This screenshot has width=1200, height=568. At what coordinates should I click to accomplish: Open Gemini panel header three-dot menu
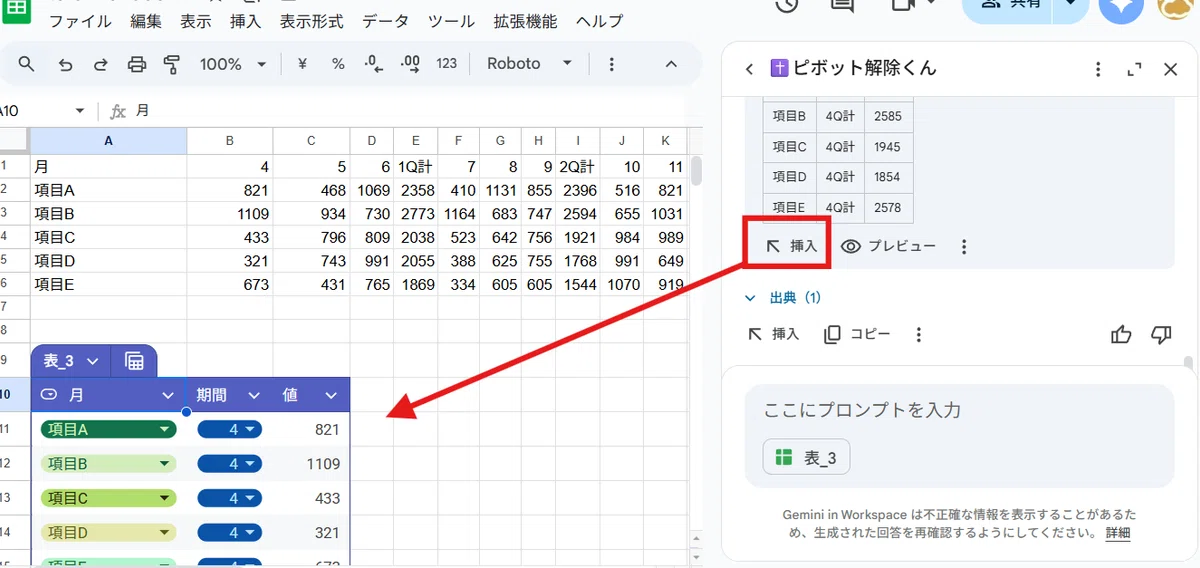(x=1098, y=69)
